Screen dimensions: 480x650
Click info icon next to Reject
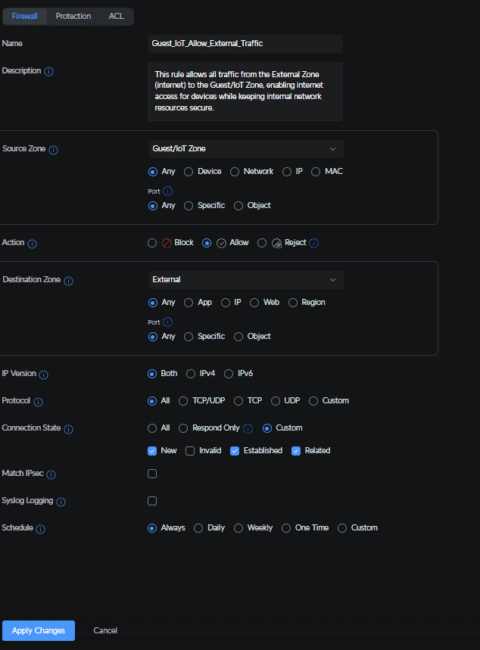pyautogui.click(x=314, y=243)
